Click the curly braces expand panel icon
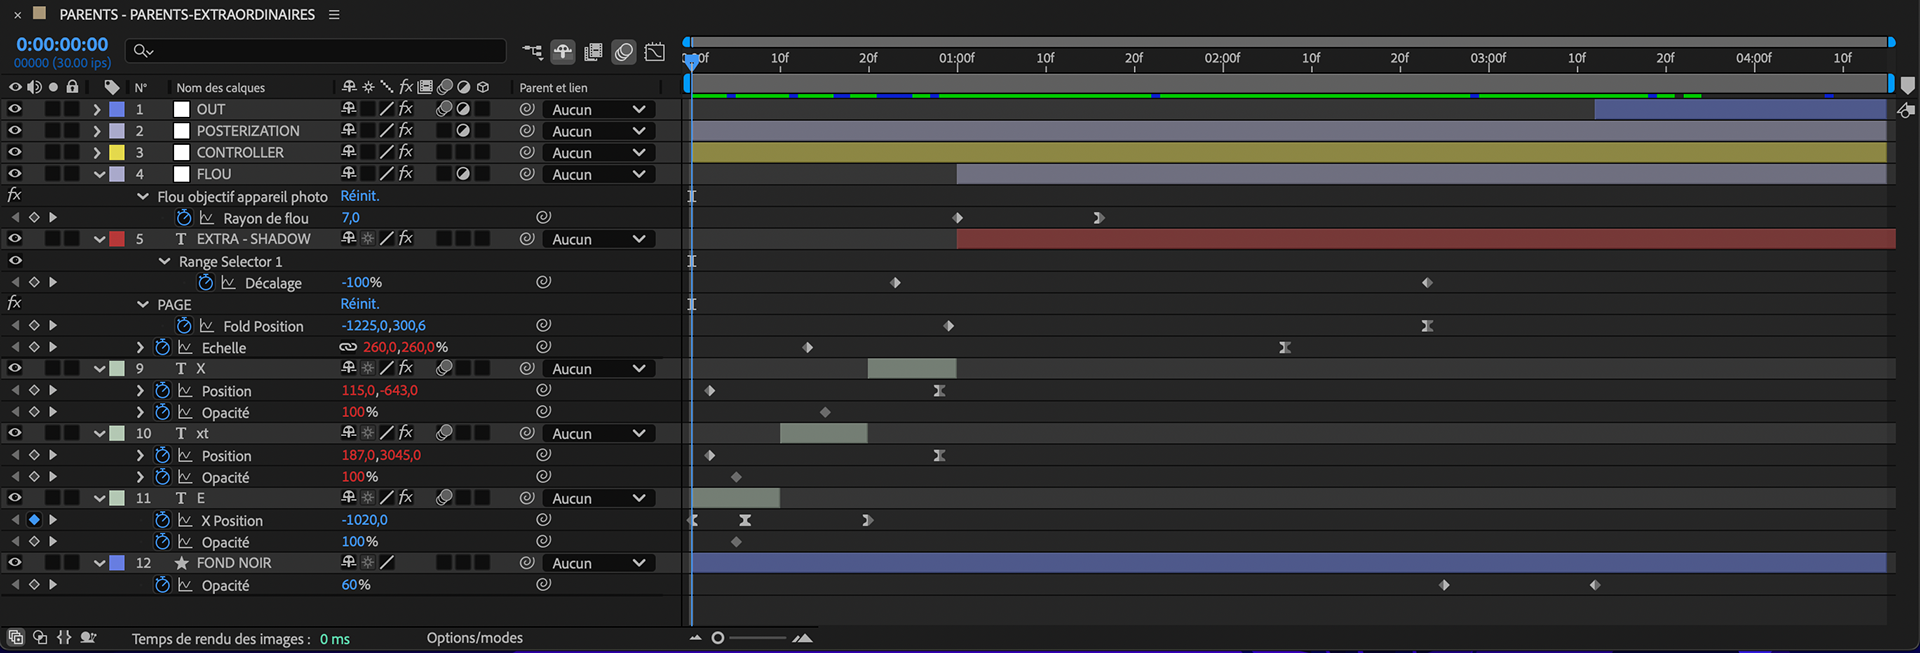 pyautogui.click(x=64, y=637)
